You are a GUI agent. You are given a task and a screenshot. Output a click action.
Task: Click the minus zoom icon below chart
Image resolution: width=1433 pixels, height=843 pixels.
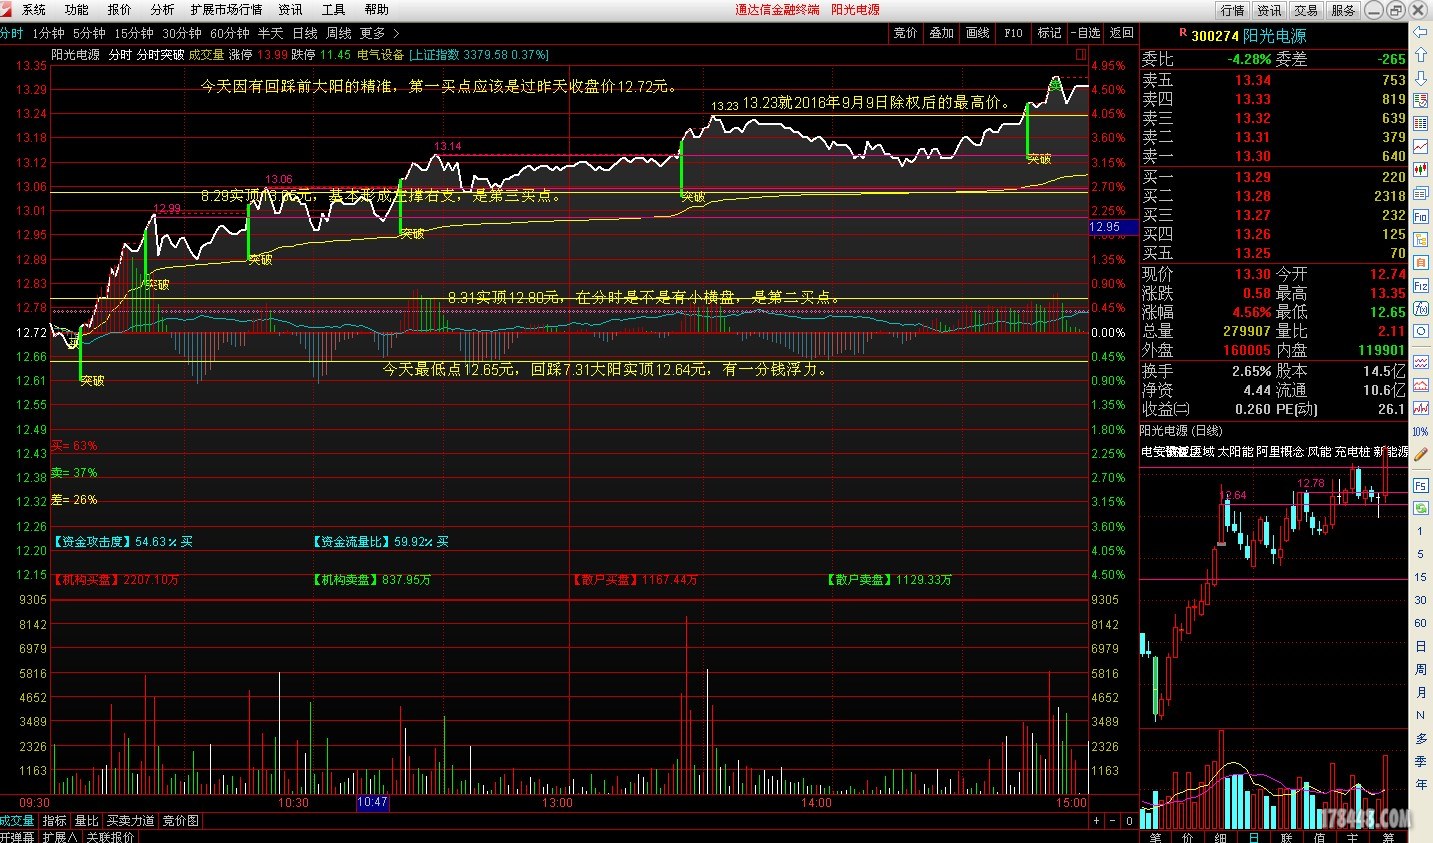pyautogui.click(x=1112, y=821)
